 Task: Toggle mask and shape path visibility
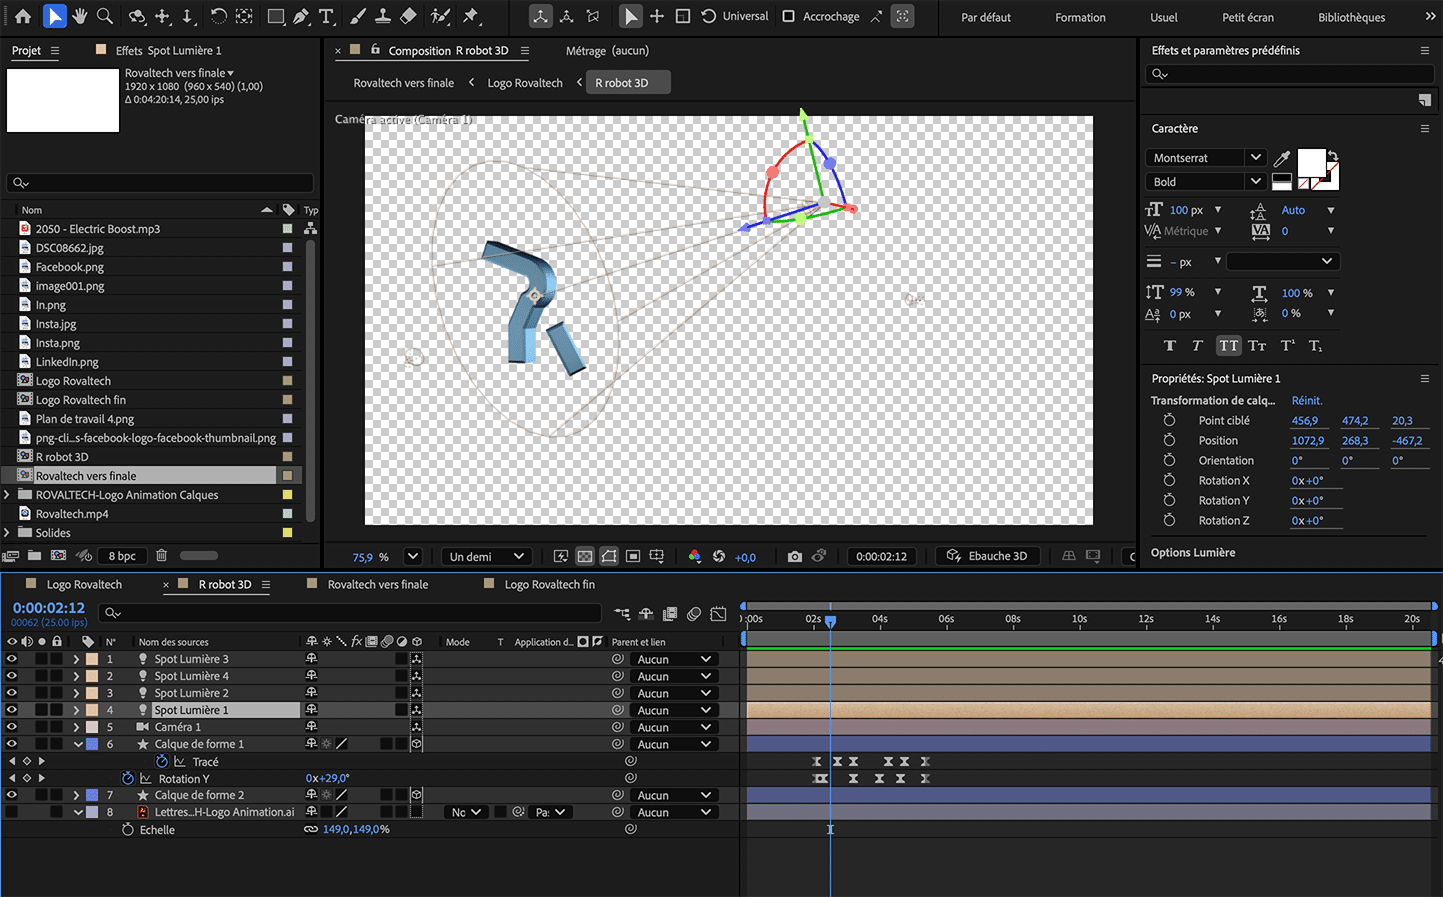click(609, 556)
